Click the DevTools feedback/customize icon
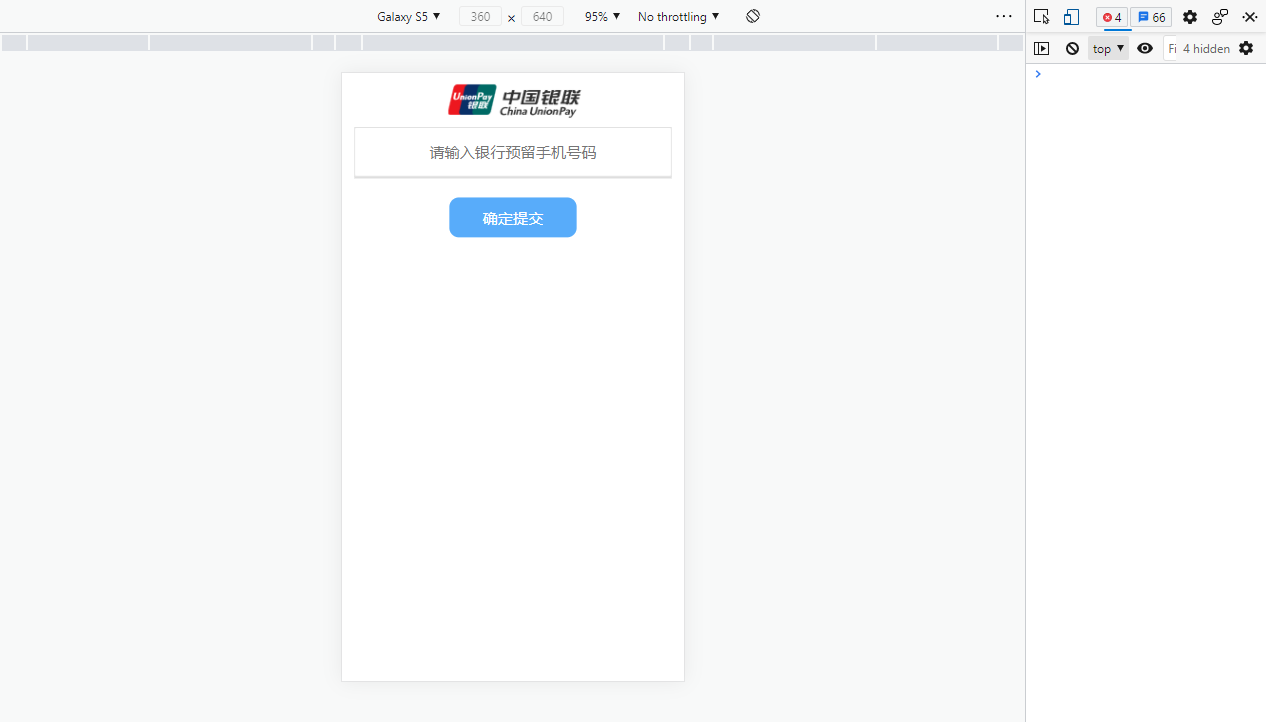1266x722 pixels. 1220,17
